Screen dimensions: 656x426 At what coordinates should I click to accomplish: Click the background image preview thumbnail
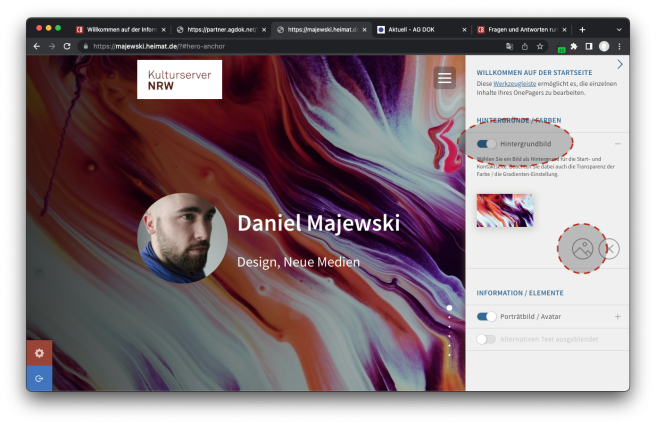[505, 210]
